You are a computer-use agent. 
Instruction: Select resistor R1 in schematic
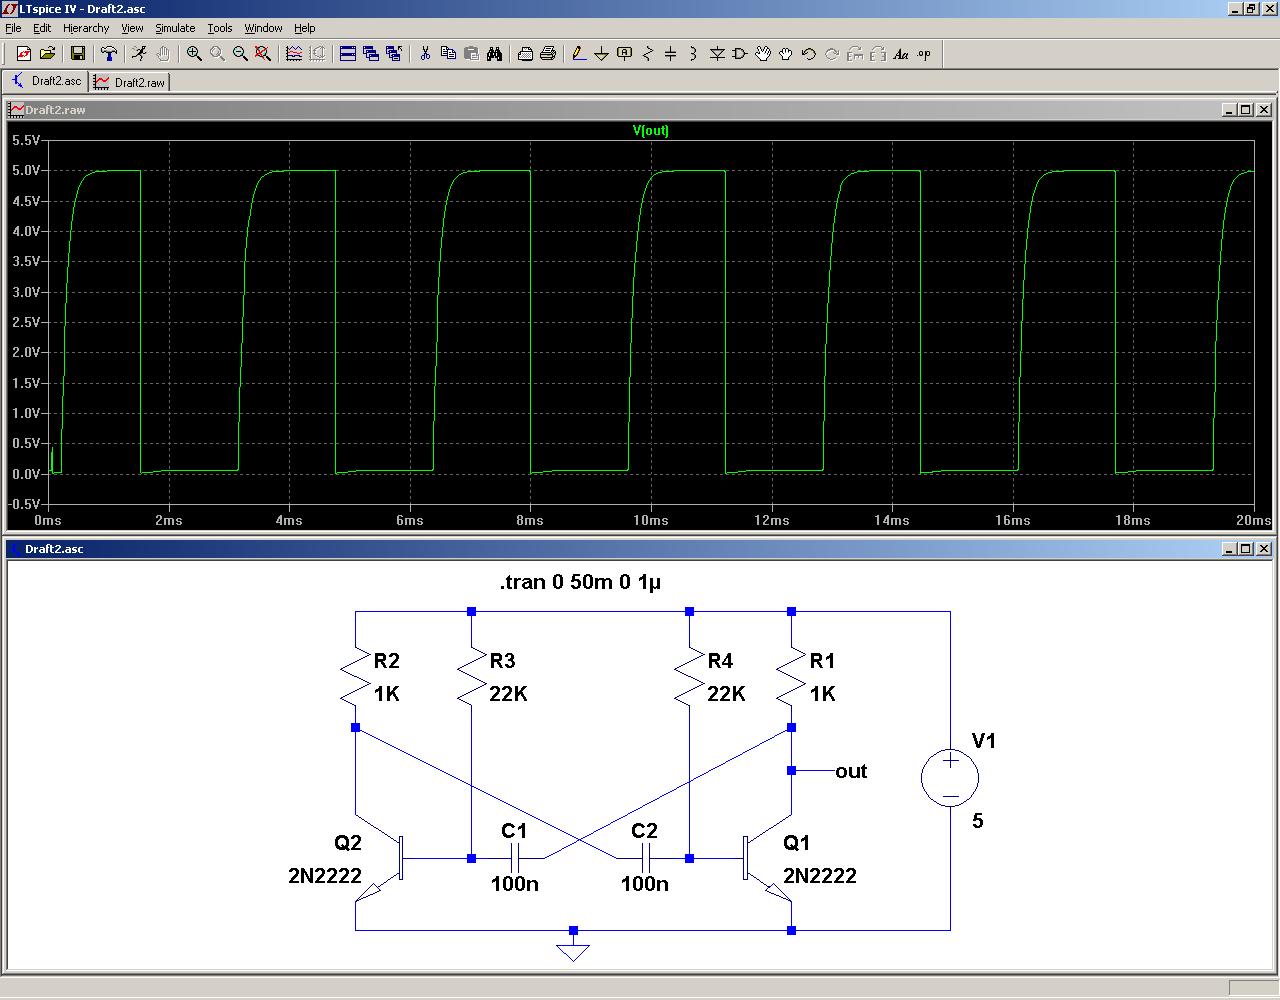point(792,677)
